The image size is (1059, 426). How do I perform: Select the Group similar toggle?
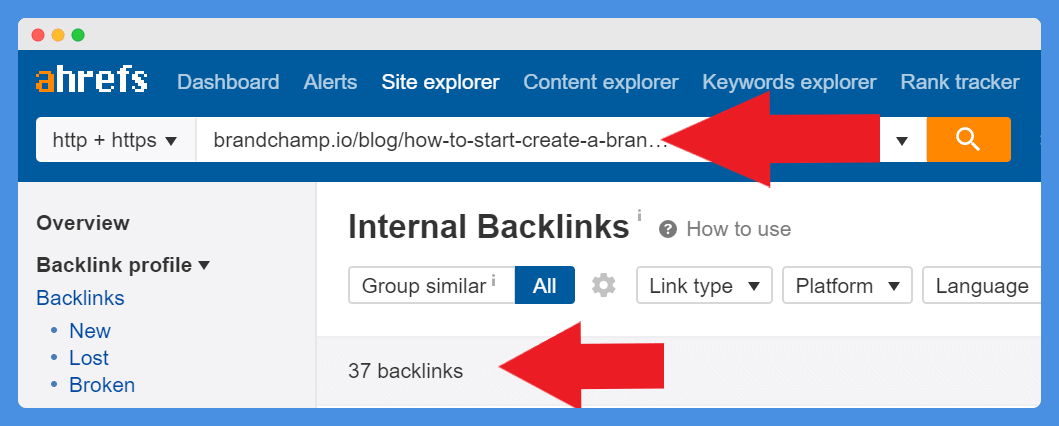tap(432, 286)
